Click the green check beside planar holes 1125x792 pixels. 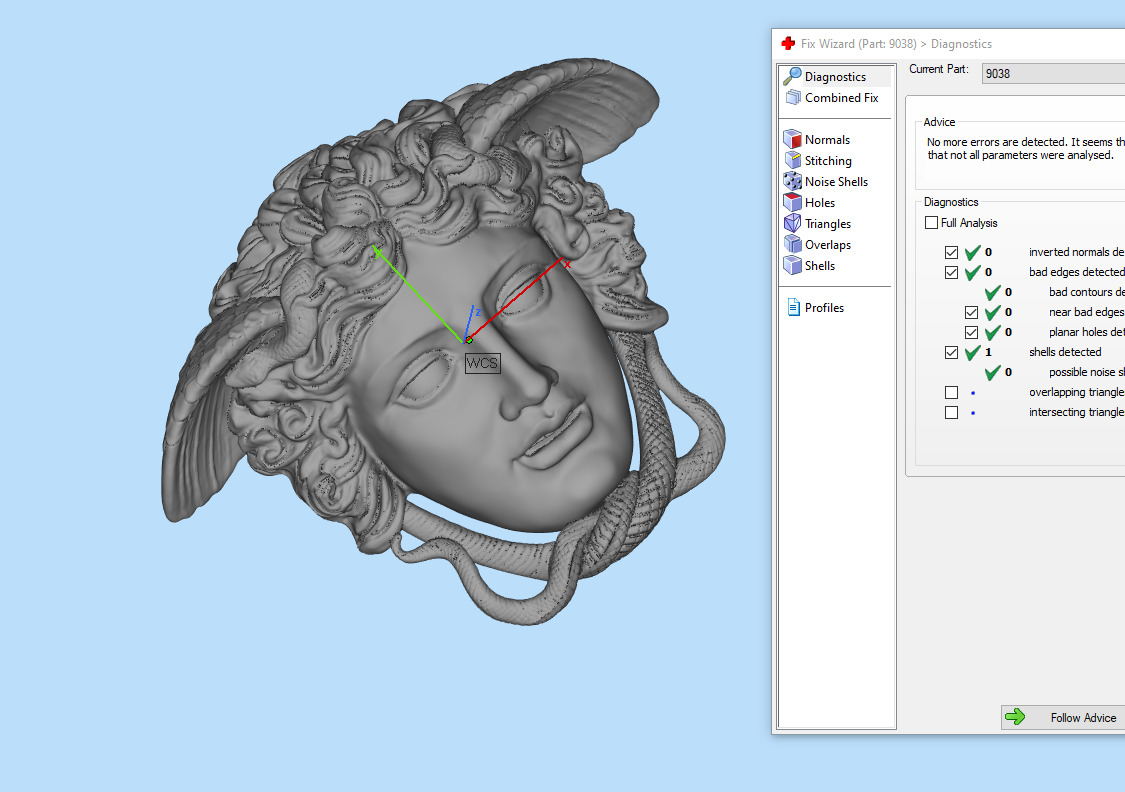coord(993,332)
